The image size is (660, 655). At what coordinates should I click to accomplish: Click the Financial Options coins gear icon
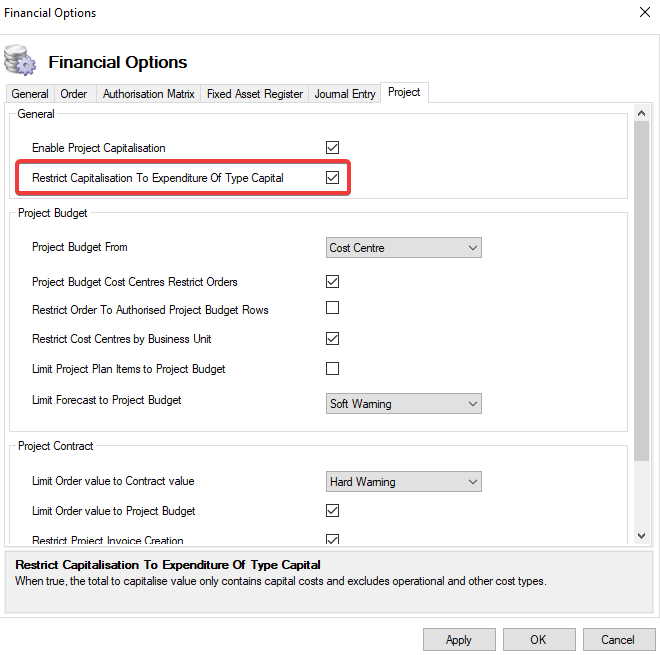point(20,61)
